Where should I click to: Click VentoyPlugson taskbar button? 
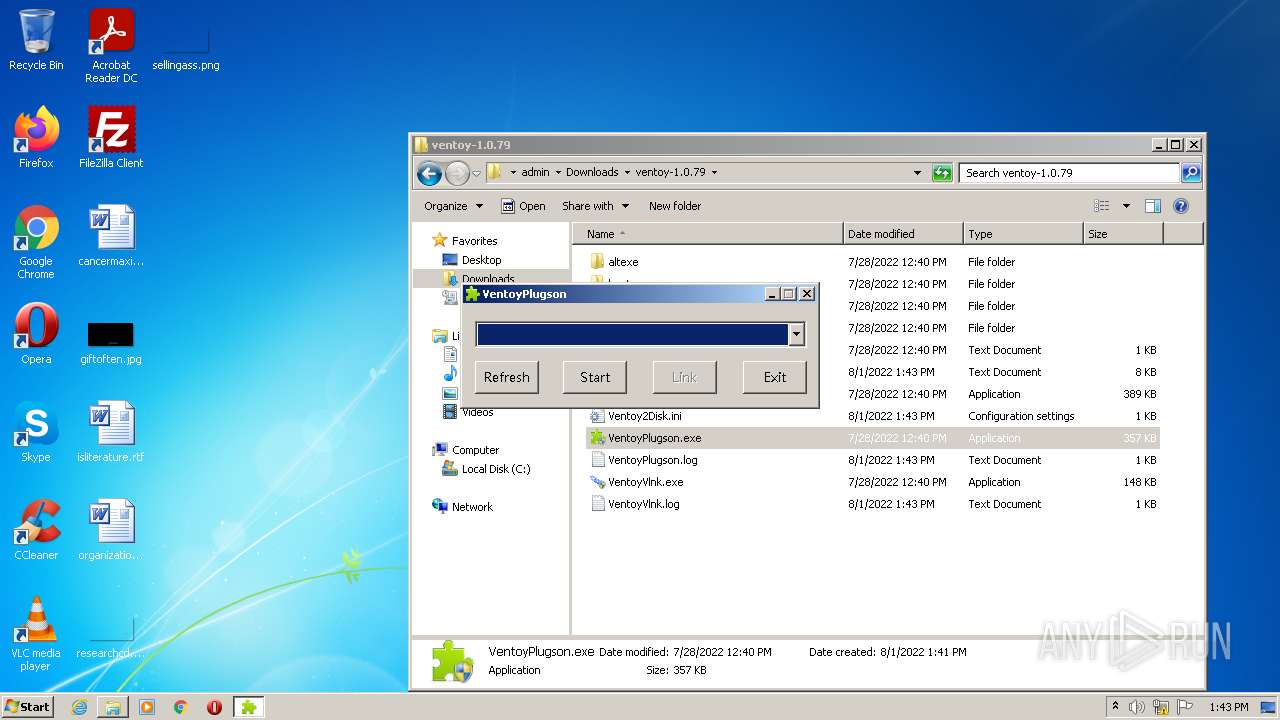click(x=248, y=707)
